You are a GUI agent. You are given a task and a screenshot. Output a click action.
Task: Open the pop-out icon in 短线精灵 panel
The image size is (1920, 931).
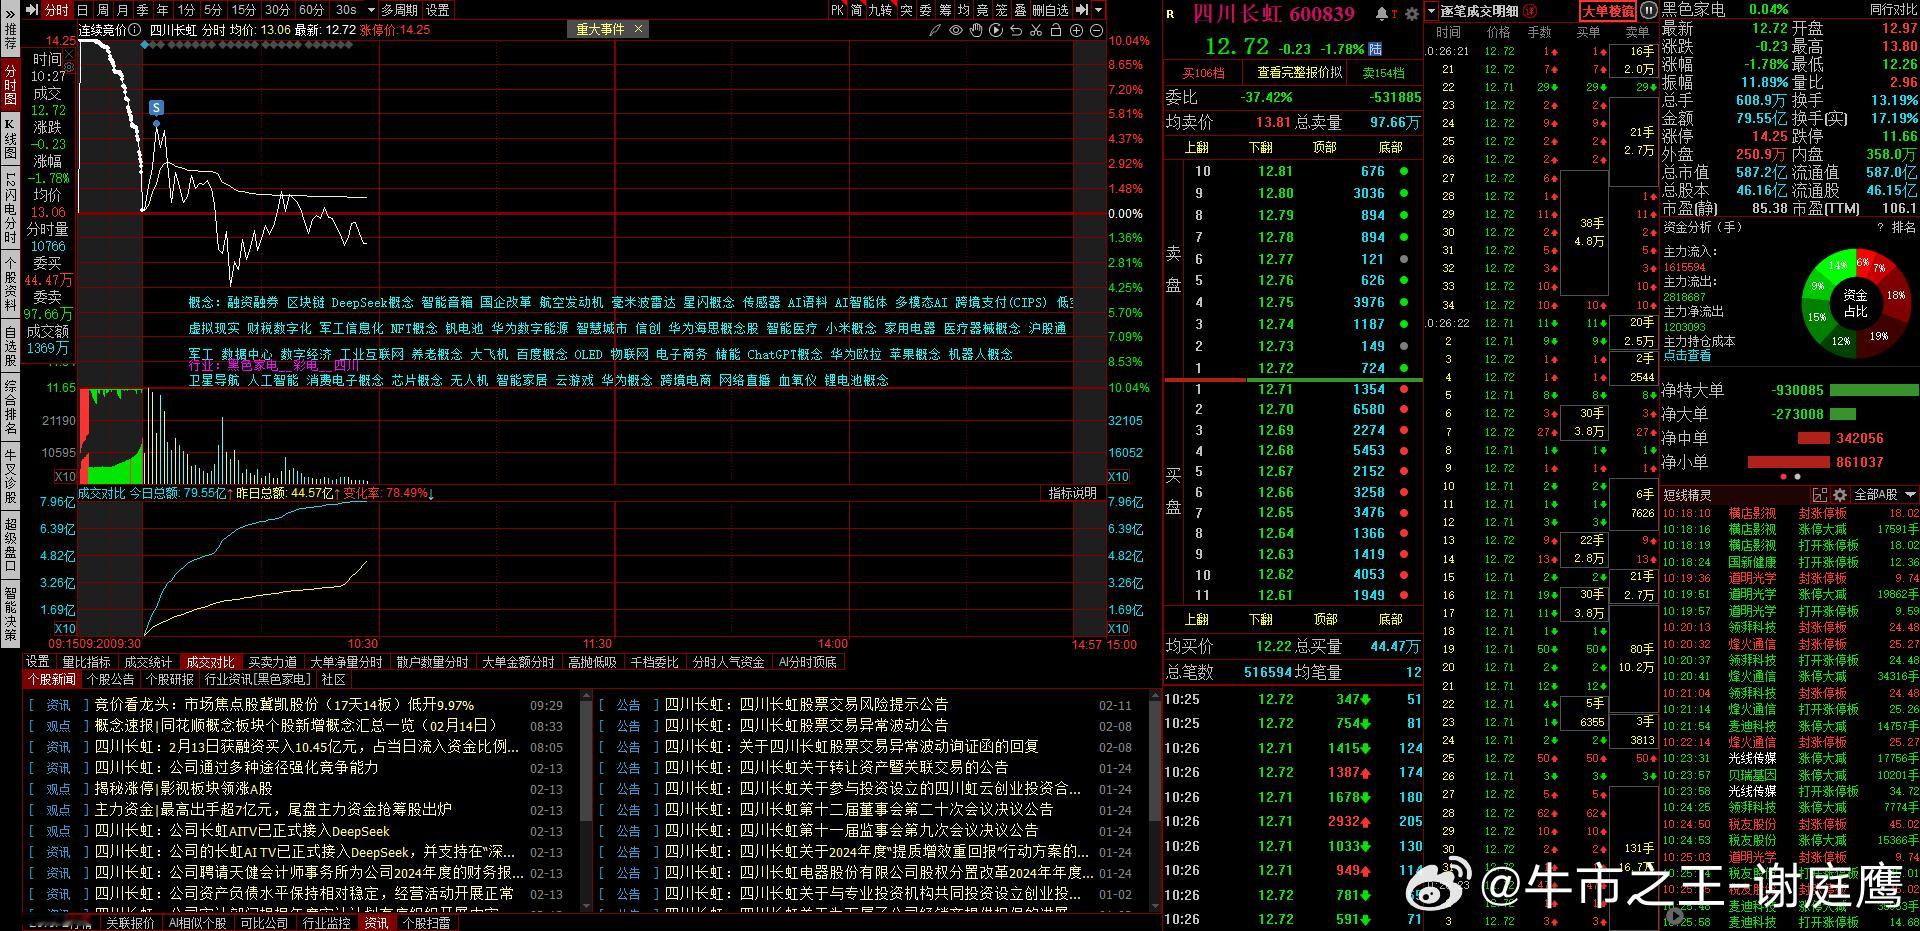pyautogui.click(x=1820, y=495)
